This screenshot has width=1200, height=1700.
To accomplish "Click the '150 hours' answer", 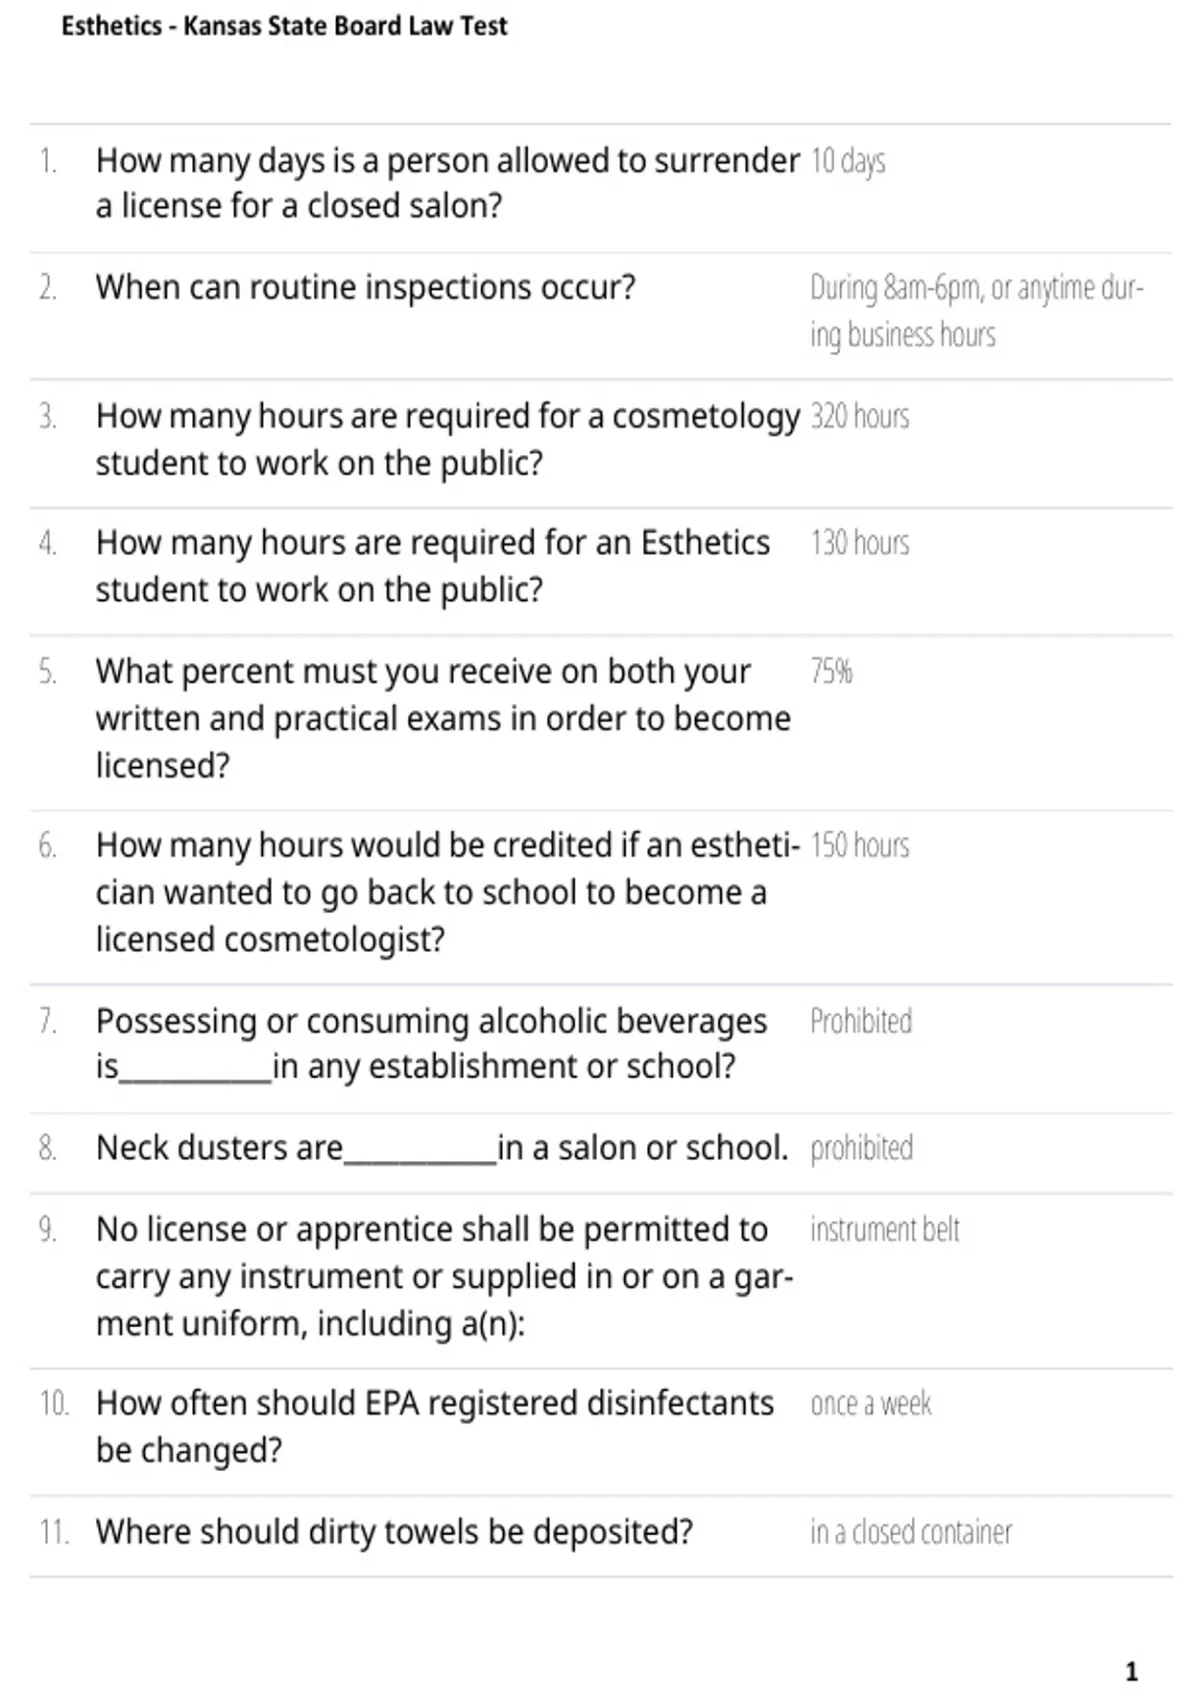I will point(860,846).
